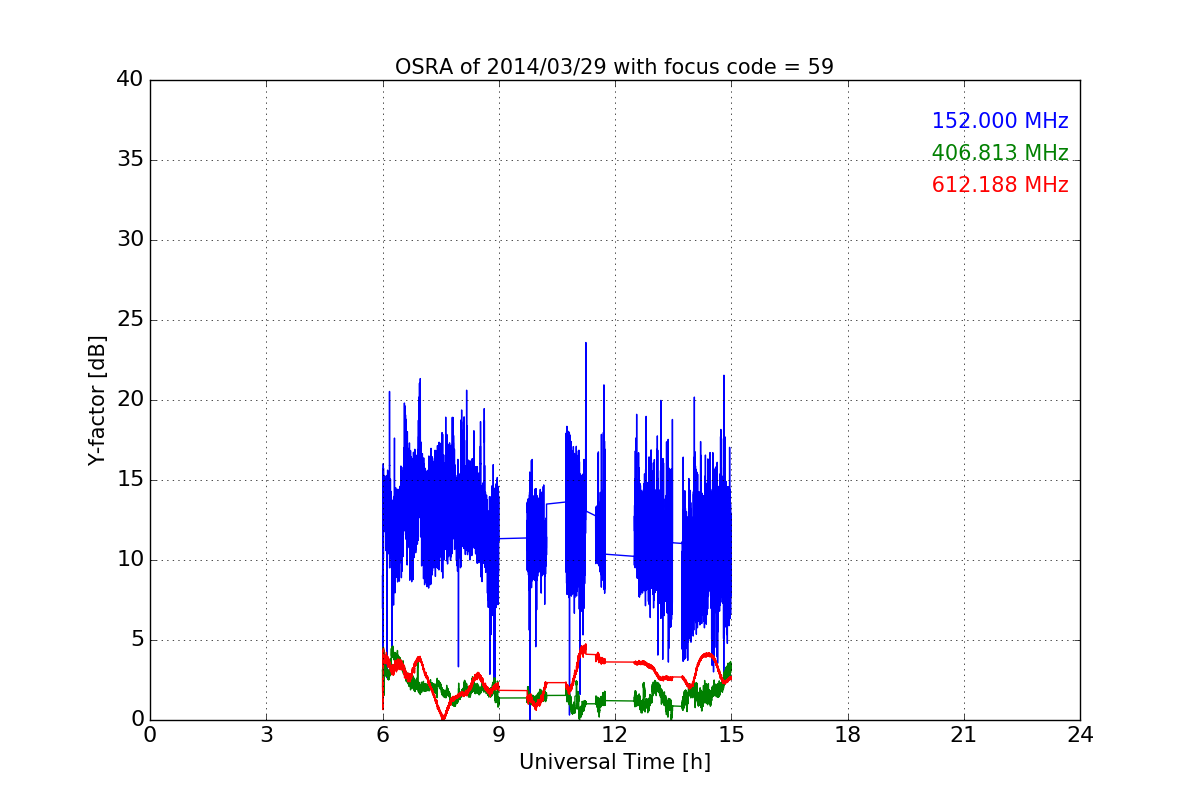Click the y-axis tick label 35
Viewport: 1200px width, 800px height.
(x=129, y=160)
